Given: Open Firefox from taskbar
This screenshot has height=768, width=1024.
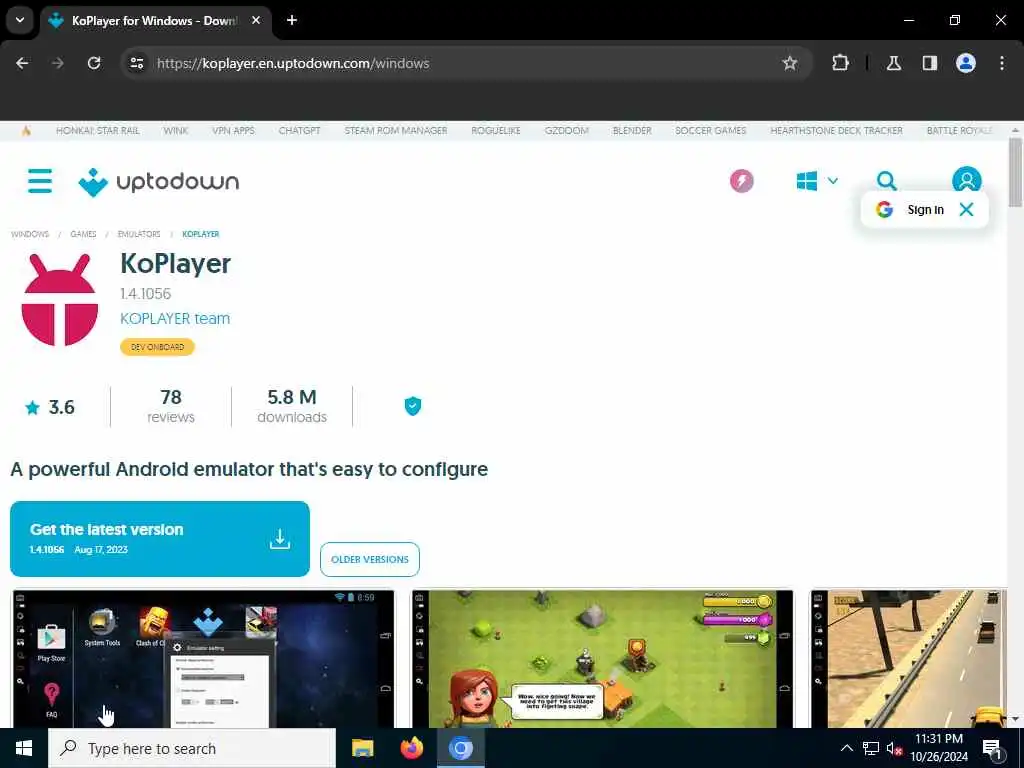Looking at the screenshot, I should [411, 748].
